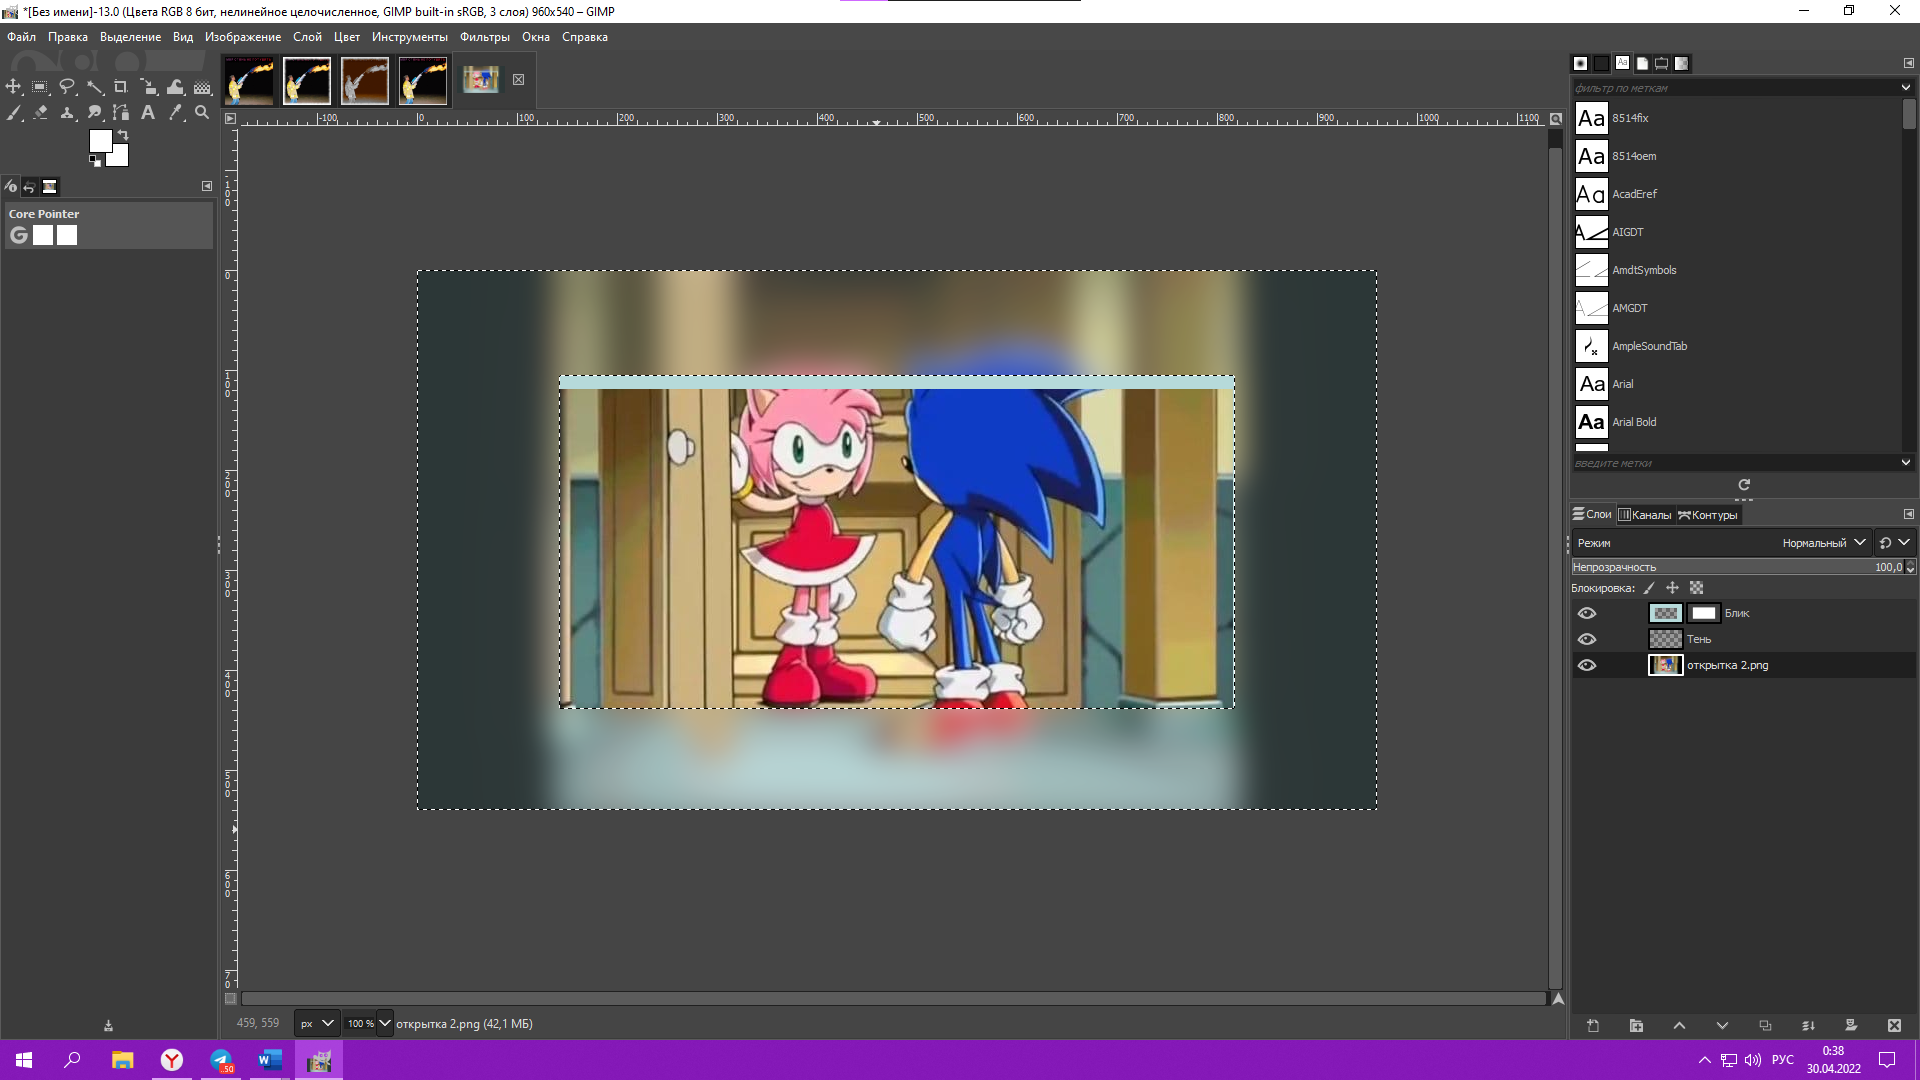Expand the font tag filter dropdown
The height and width of the screenshot is (1080, 1920).
pyautogui.click(x=1905, y=88)
